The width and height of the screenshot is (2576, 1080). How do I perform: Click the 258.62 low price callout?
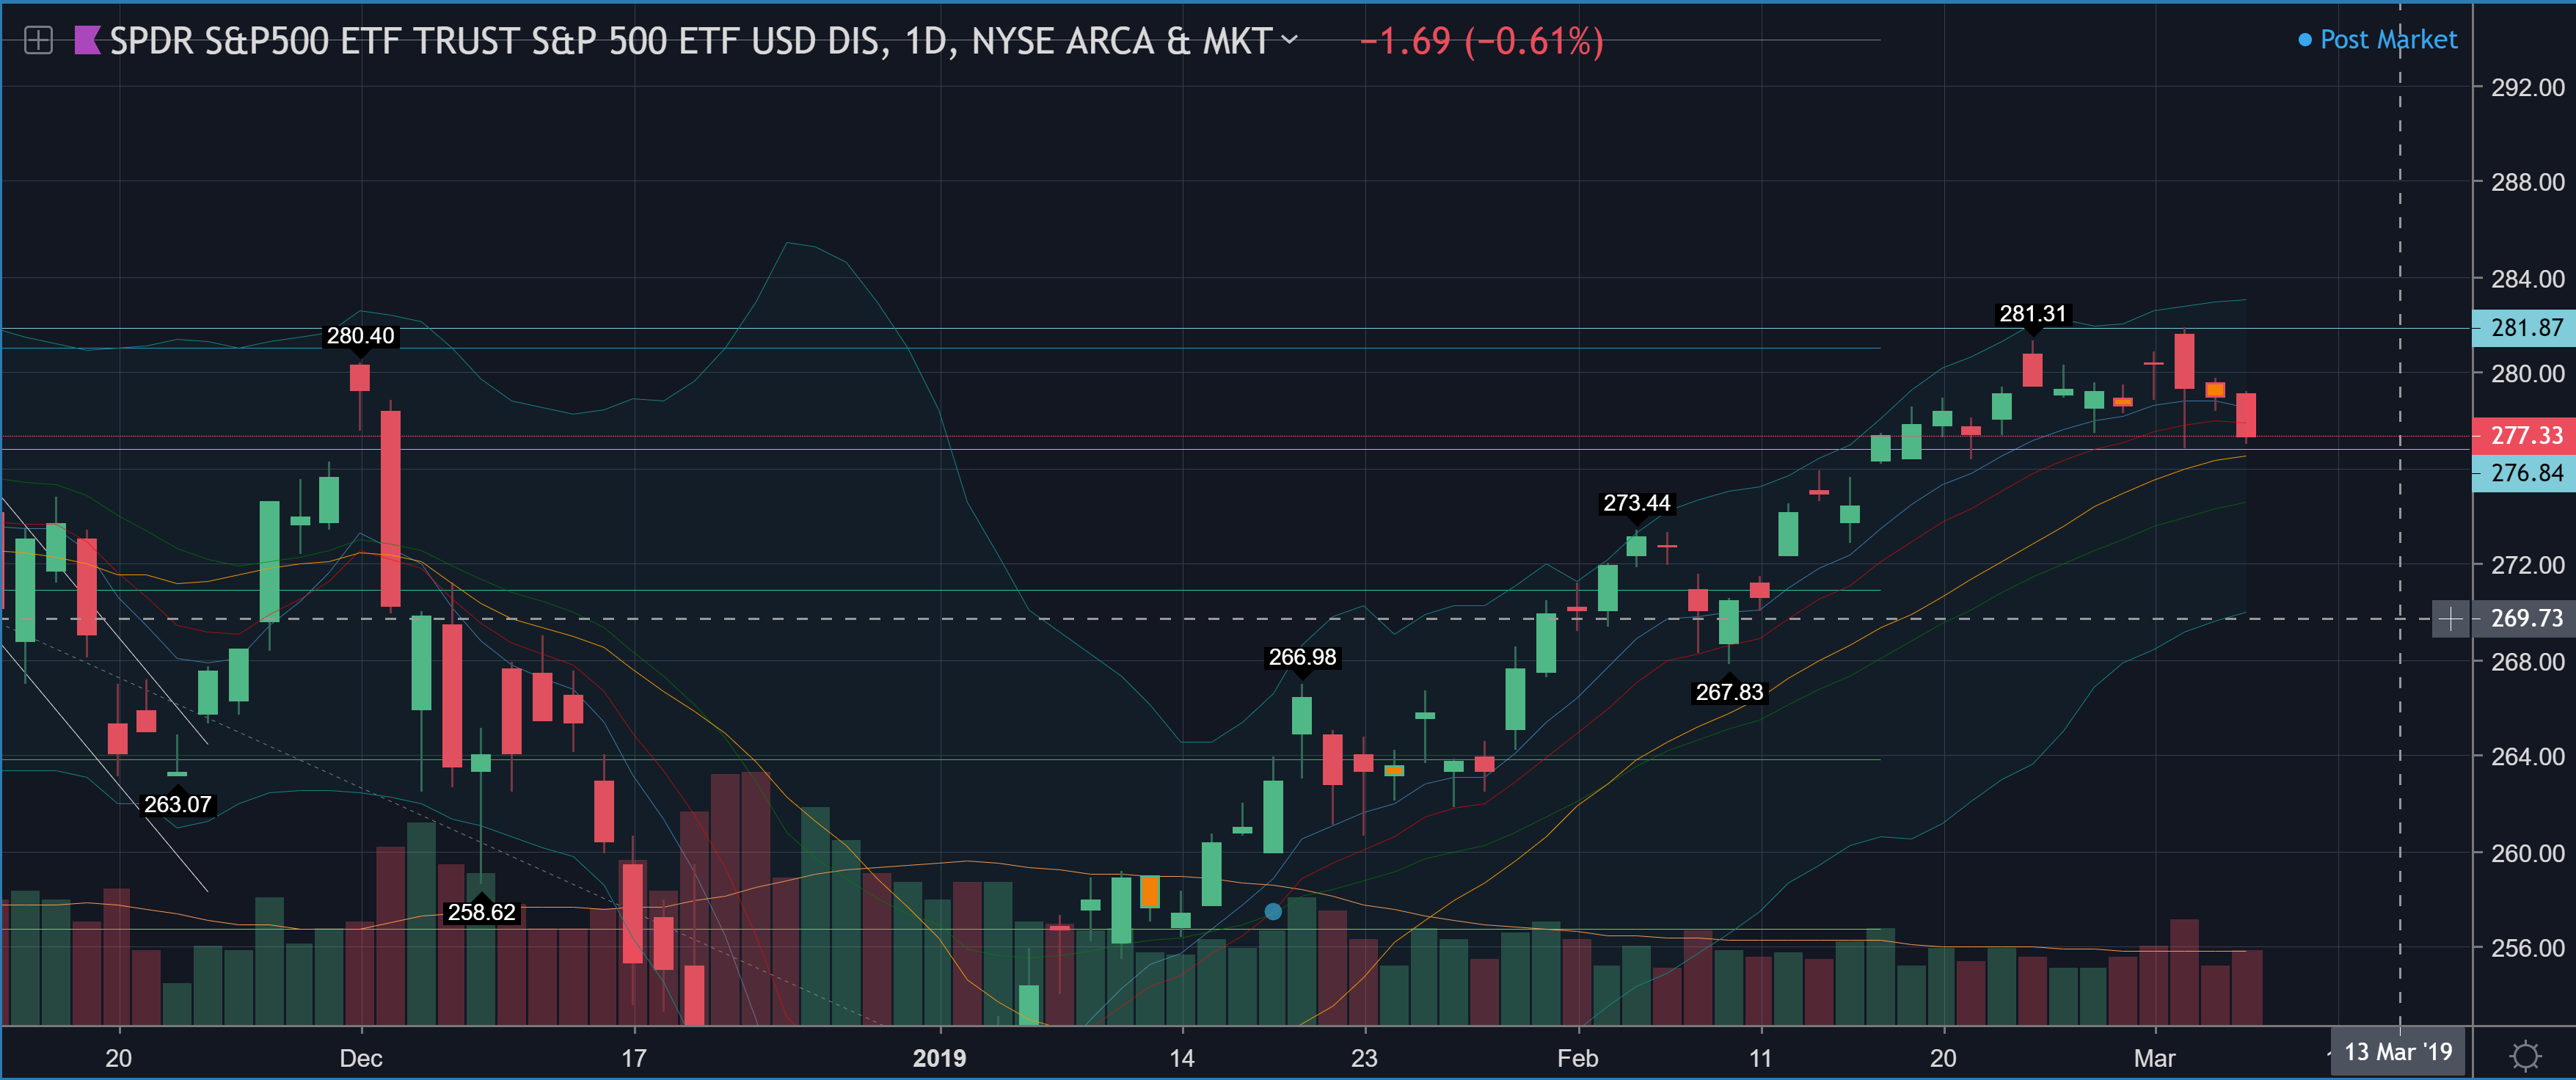(x=481, y=912)
